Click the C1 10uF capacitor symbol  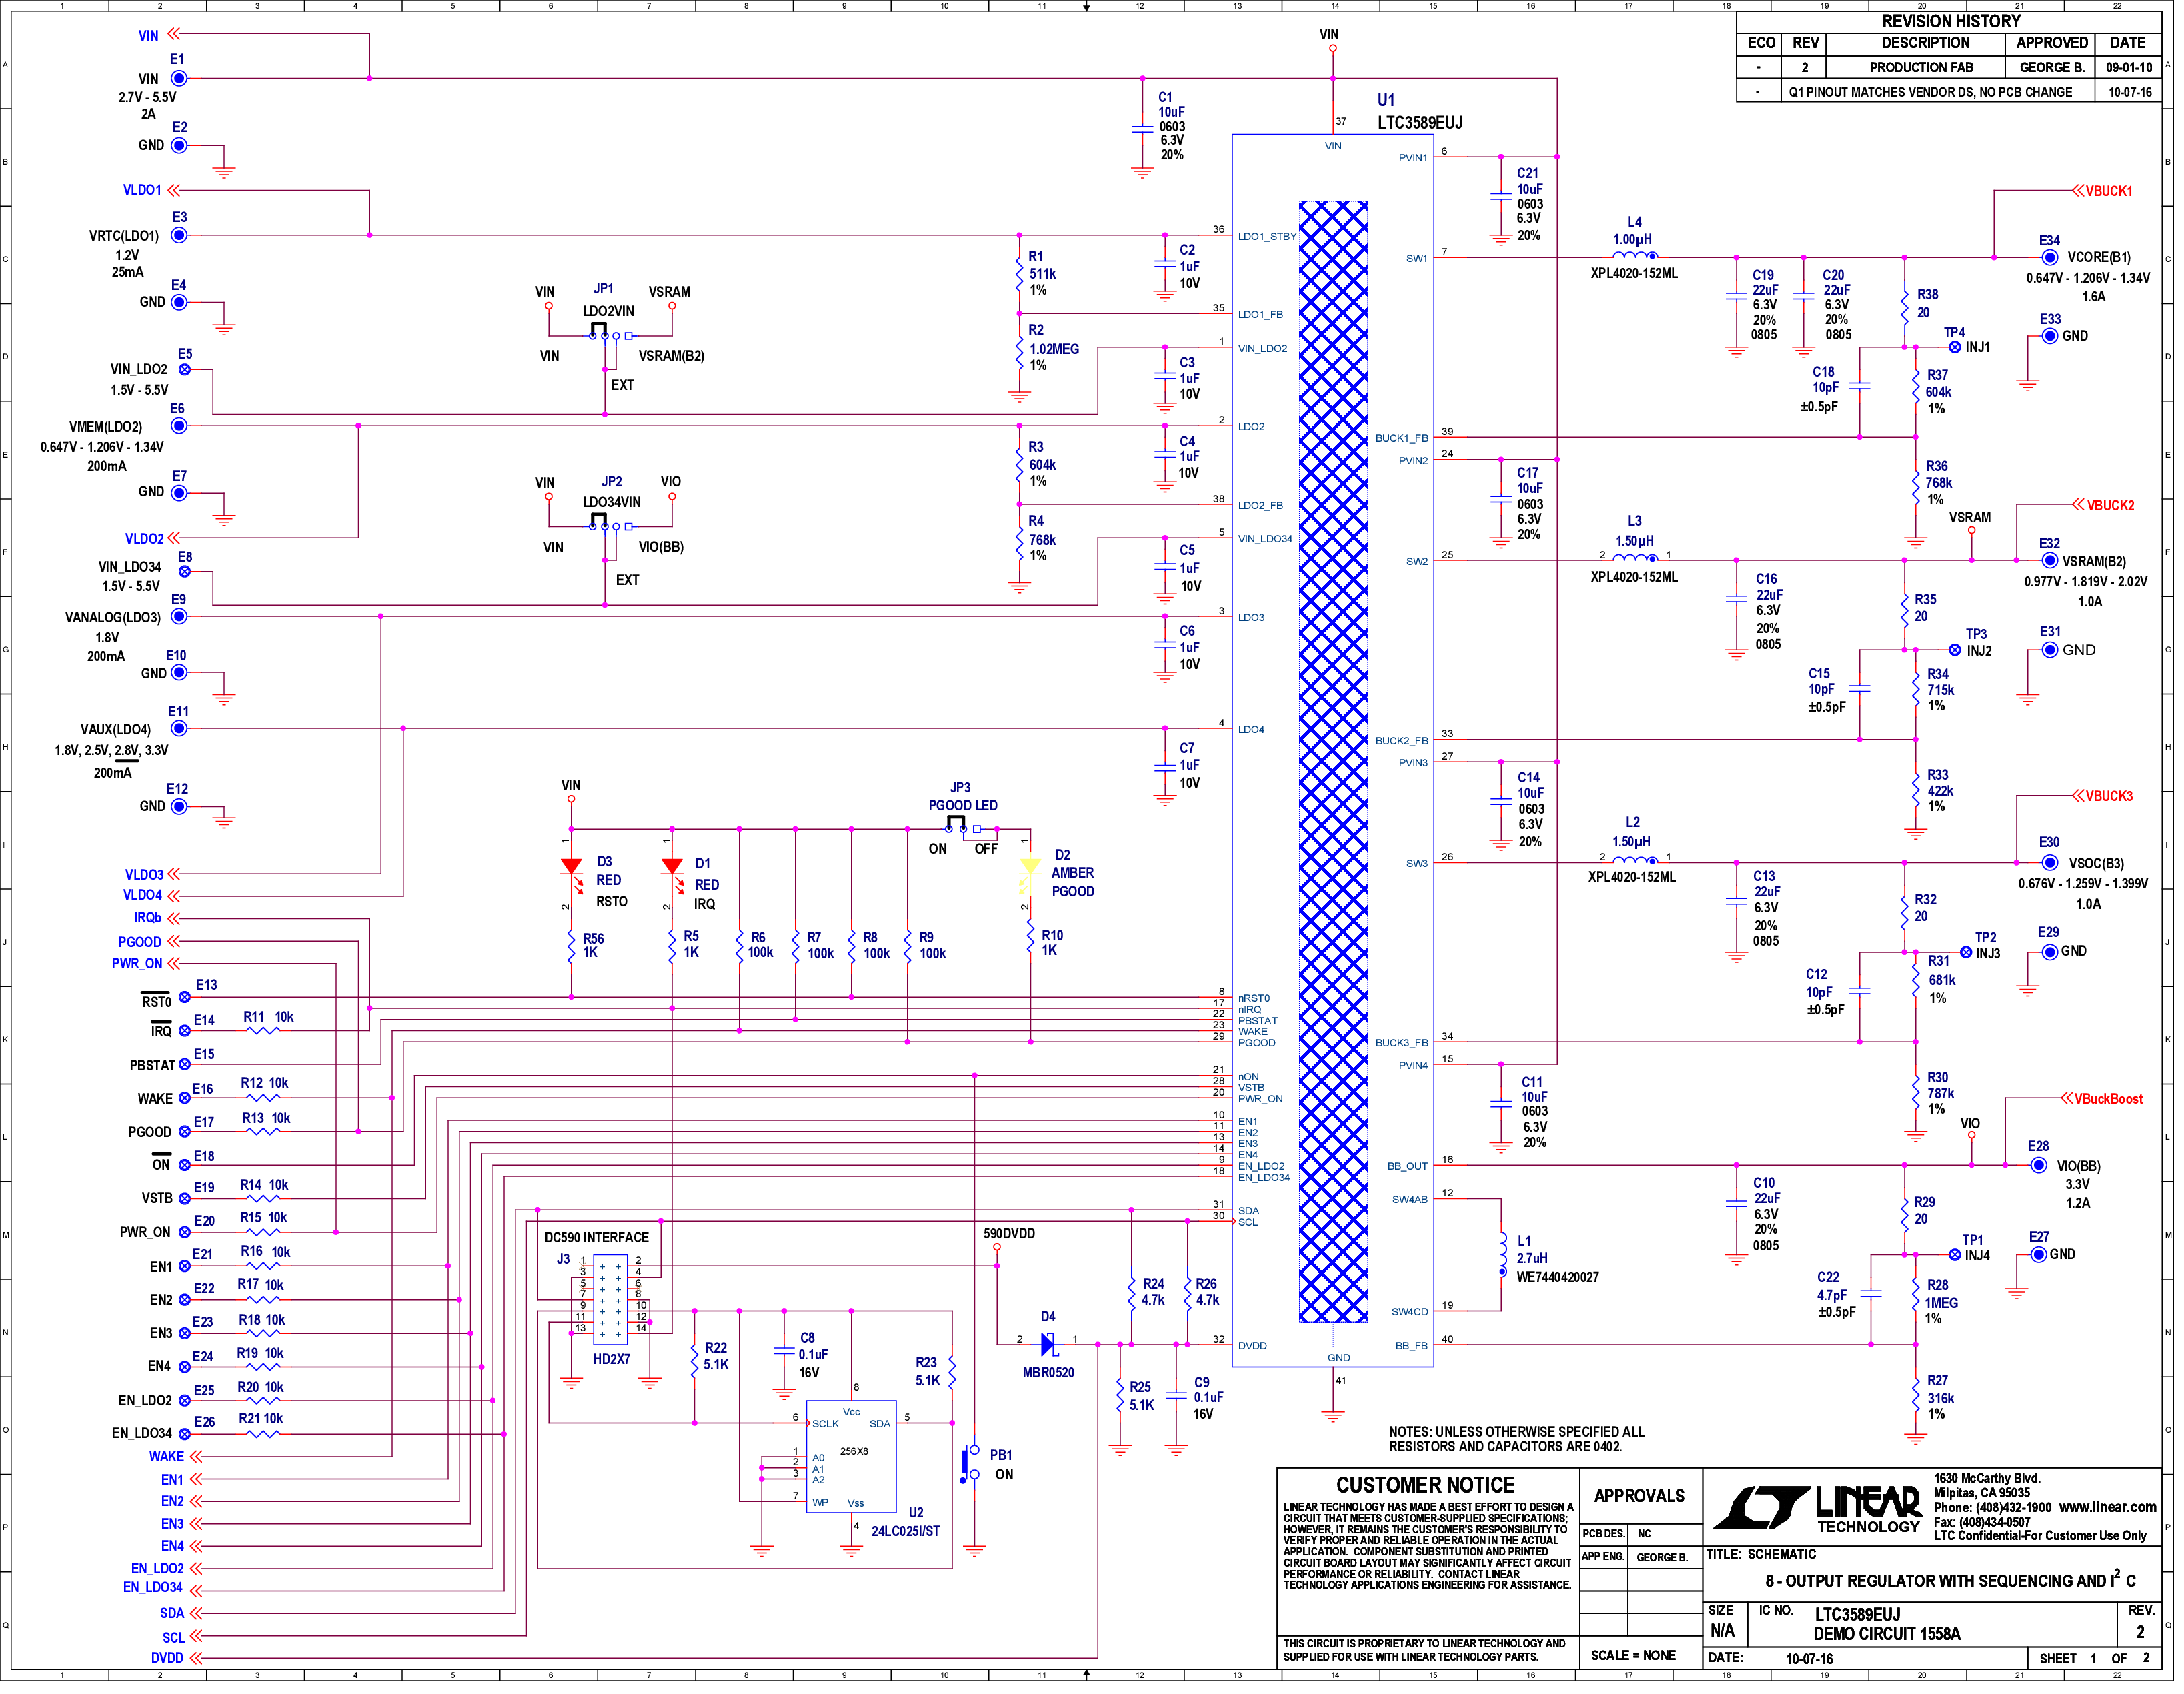pos(1142,129)
